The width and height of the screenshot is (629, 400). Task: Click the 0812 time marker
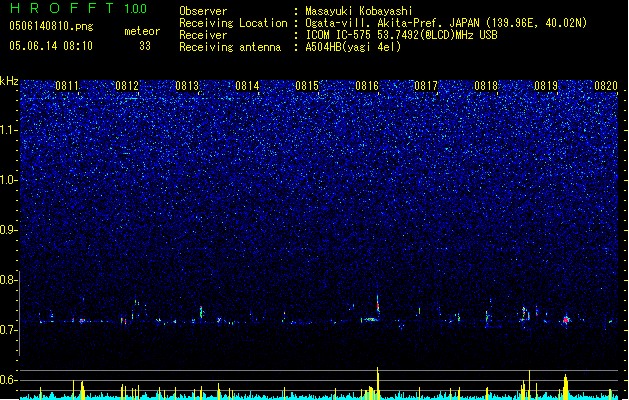click(127, 86)
